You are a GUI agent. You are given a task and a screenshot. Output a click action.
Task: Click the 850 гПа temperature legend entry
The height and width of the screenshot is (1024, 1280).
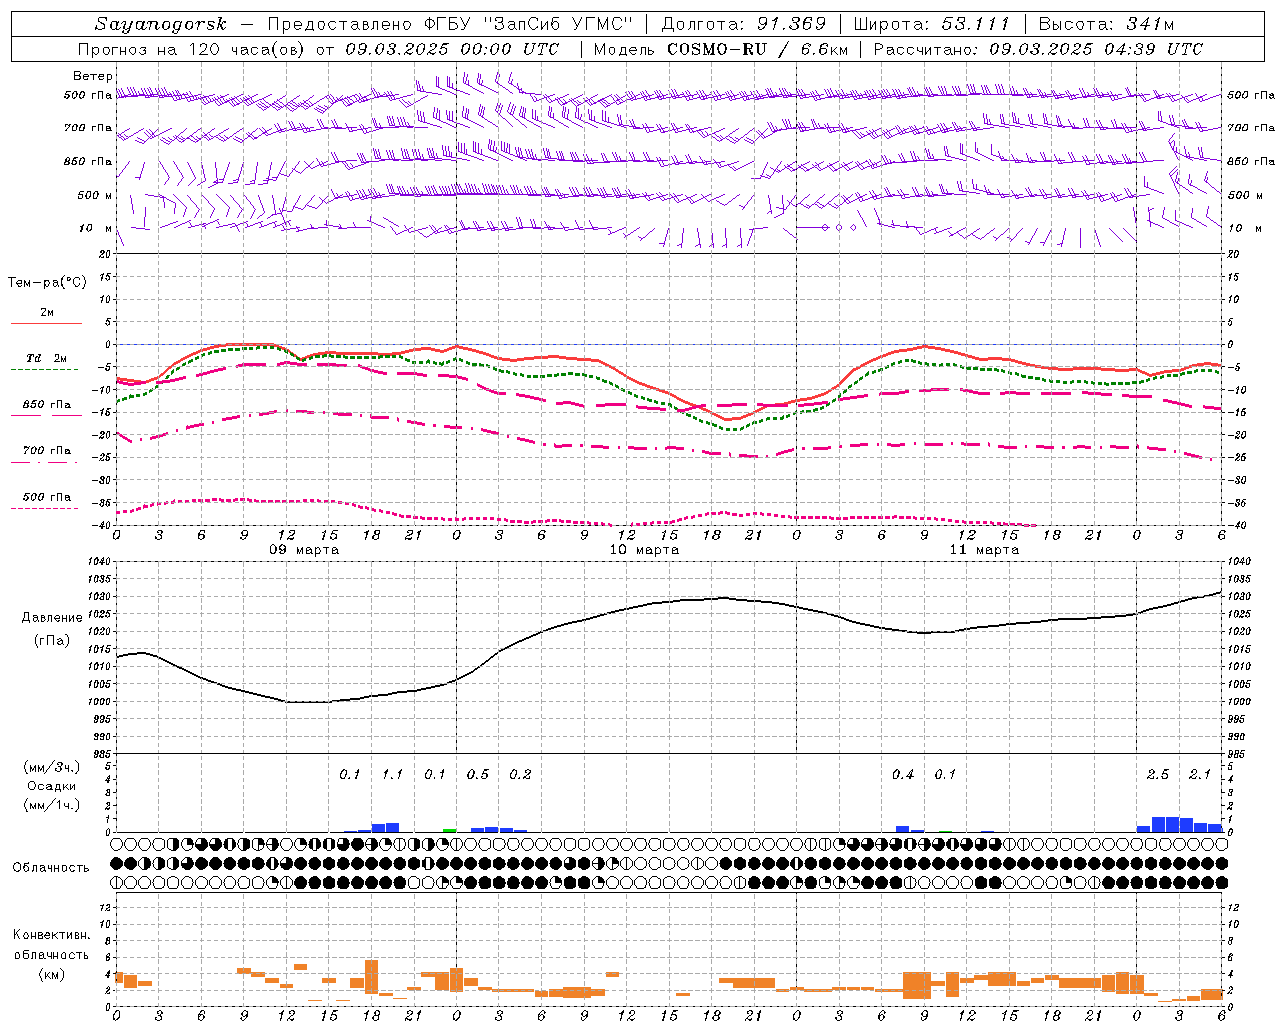pyautogui.click(x=47, y=405)
